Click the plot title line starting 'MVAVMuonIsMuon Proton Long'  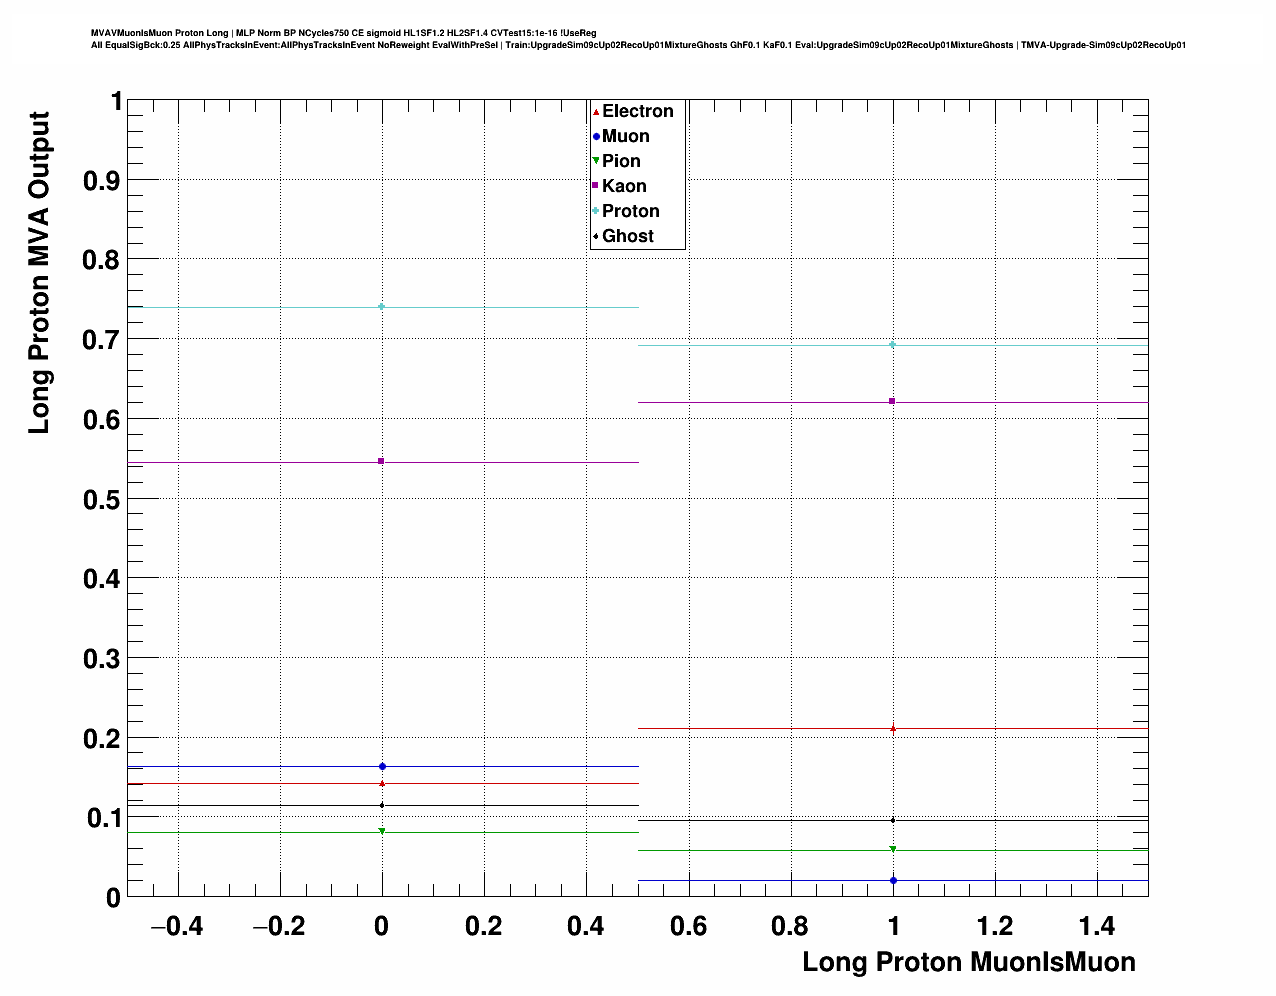coord(343,33)
